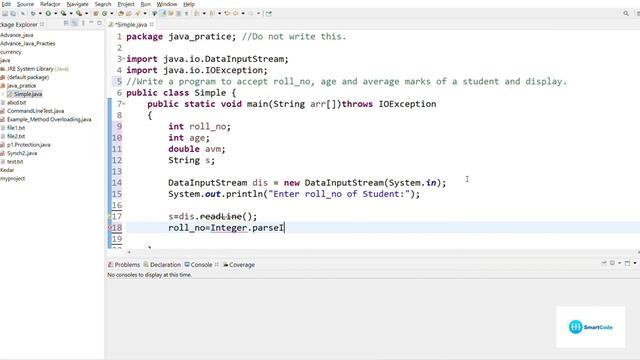
Task: Select the Advance_Java_Practies project
Action: pyautogui.click(x=27, y=43)
